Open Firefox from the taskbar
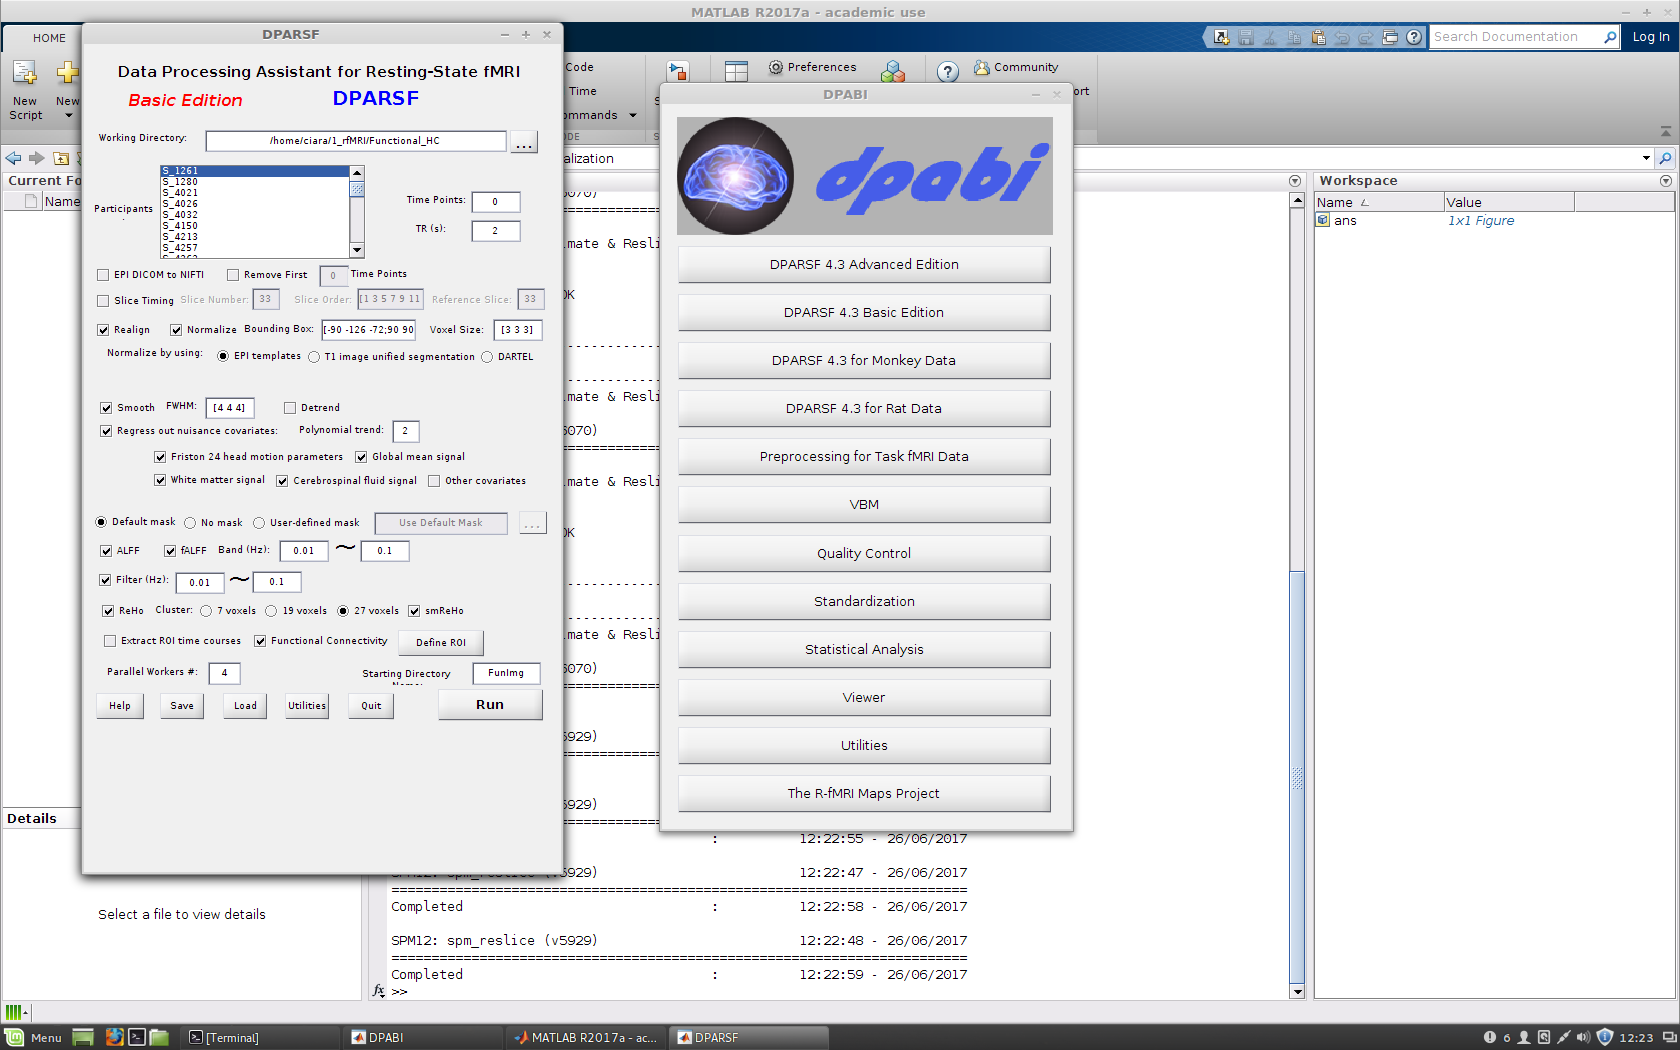This screenshot has height=1050, width=1680. (x=114, y=1037)
